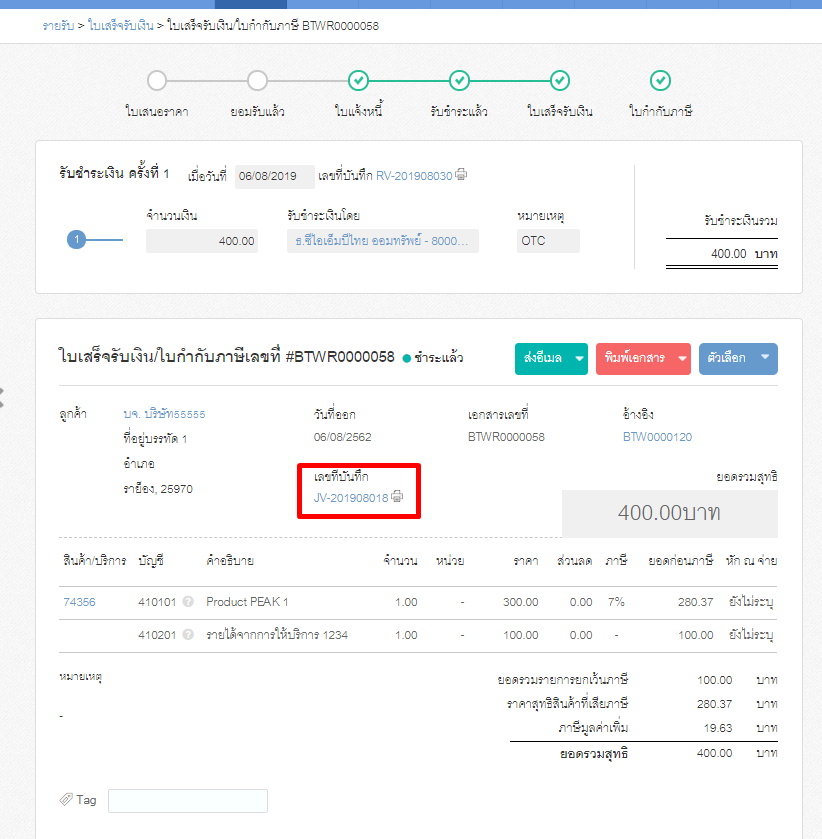Select the grey ยอมรับแล้ว step circle

click(x=258, y=81)
